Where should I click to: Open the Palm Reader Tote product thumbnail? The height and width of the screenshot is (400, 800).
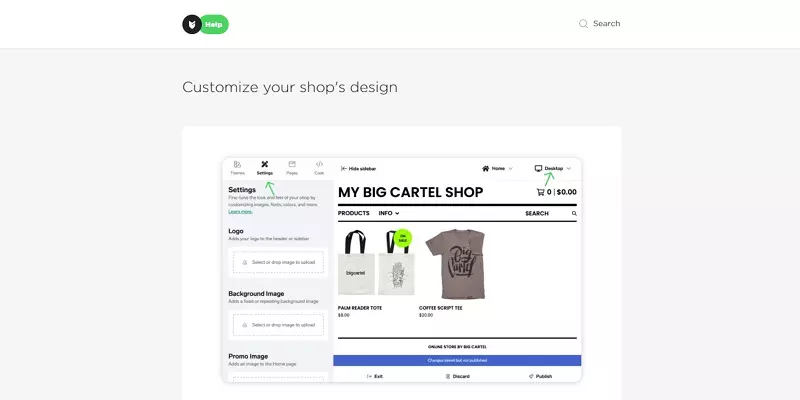[x=377, y=263]
